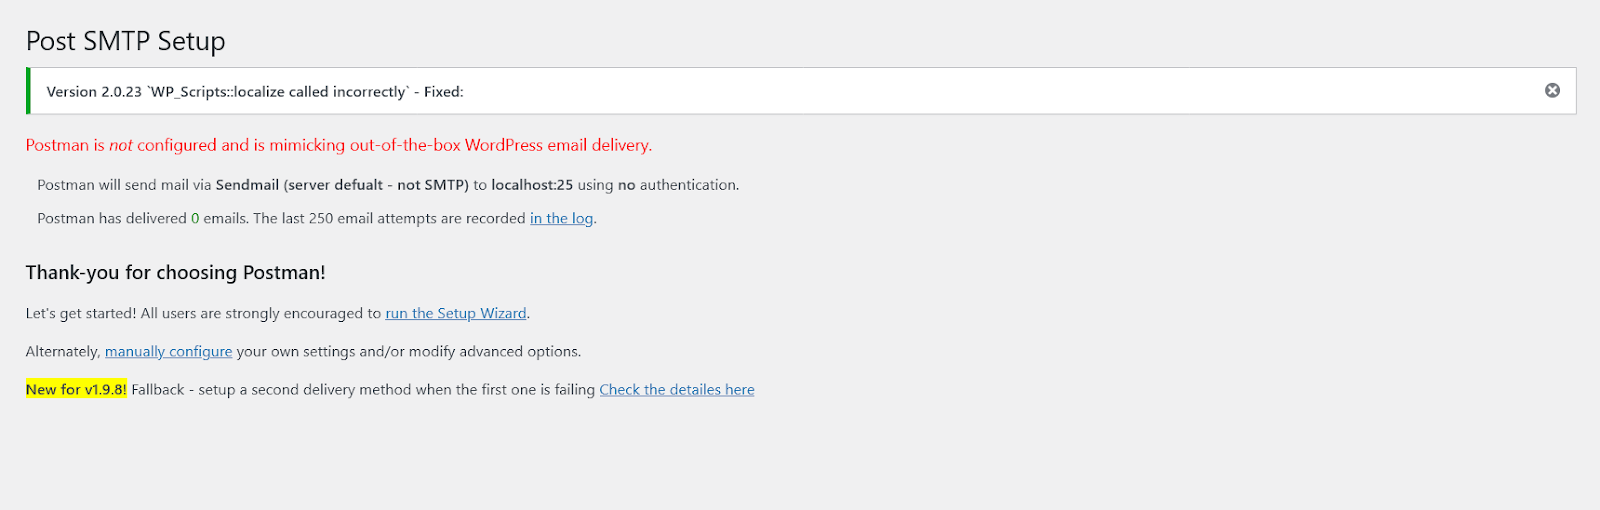Open 'Check the detailes here' link
This screenshot has height=510, width=1600.
coord(677,390)
